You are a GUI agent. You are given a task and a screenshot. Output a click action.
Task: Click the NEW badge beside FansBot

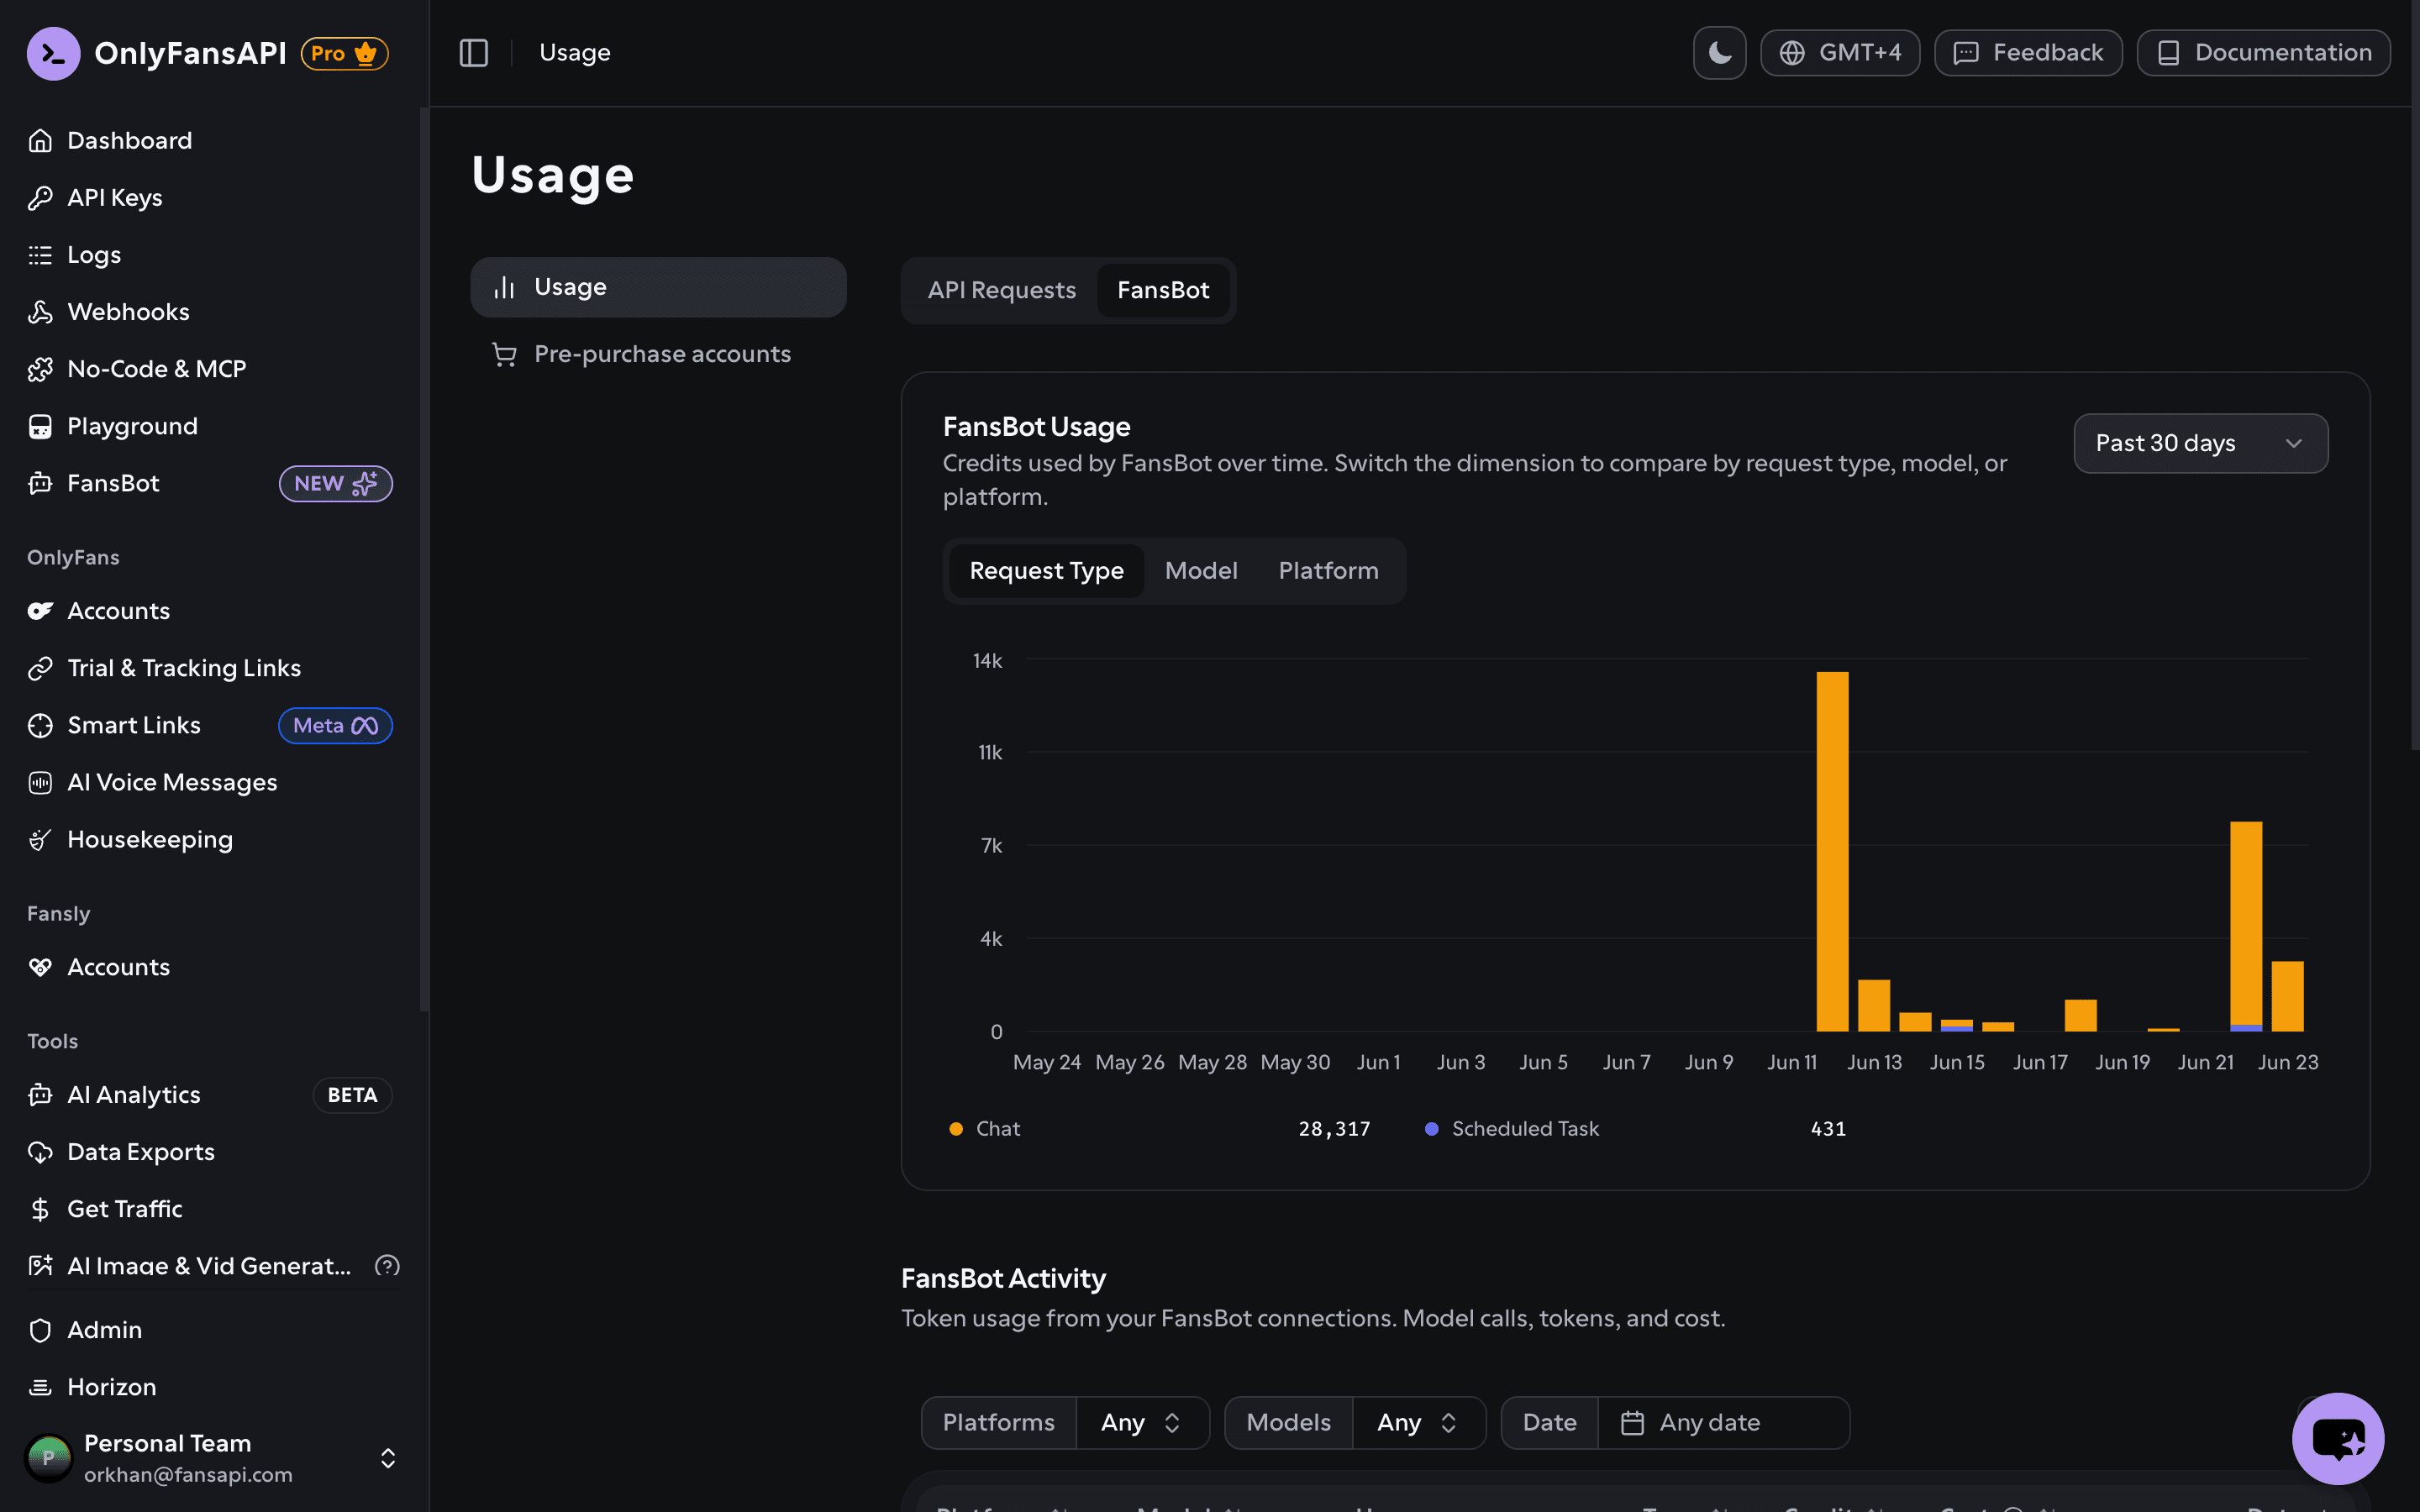pyautogui.click(x=336, y=484)
